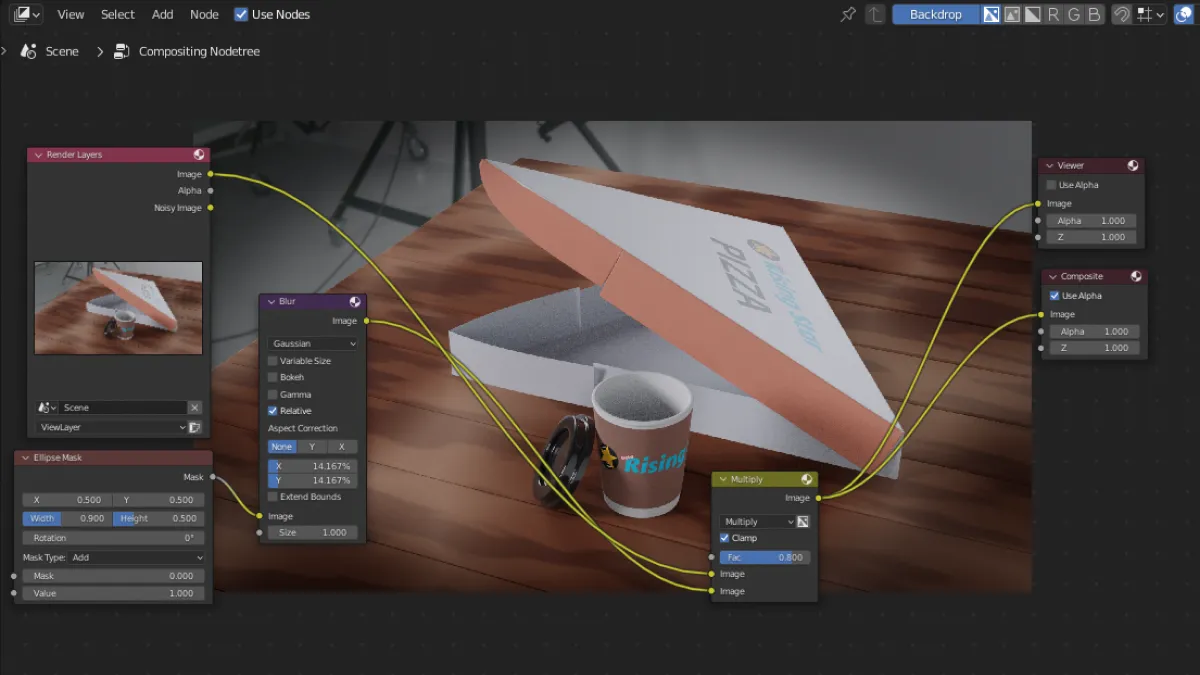Image resolution: width=1200 pixels, height=675 pixels.
Task: Open the Select menu
Action: pyautogui.click(x=117, y=14)
